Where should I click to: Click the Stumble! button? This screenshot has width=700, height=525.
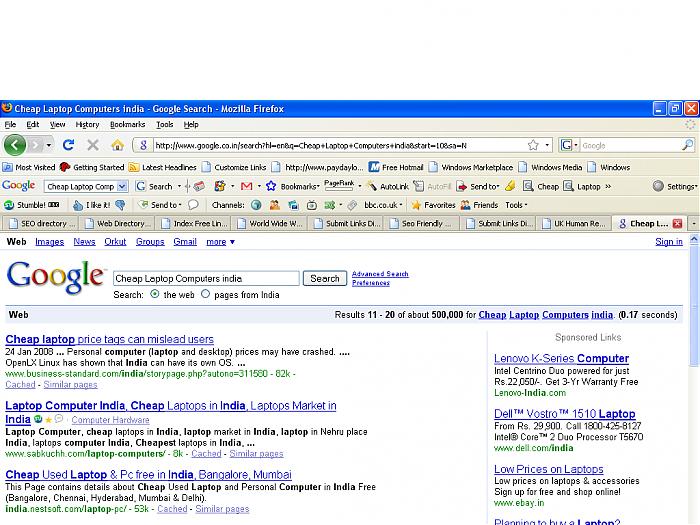(31, 205)
